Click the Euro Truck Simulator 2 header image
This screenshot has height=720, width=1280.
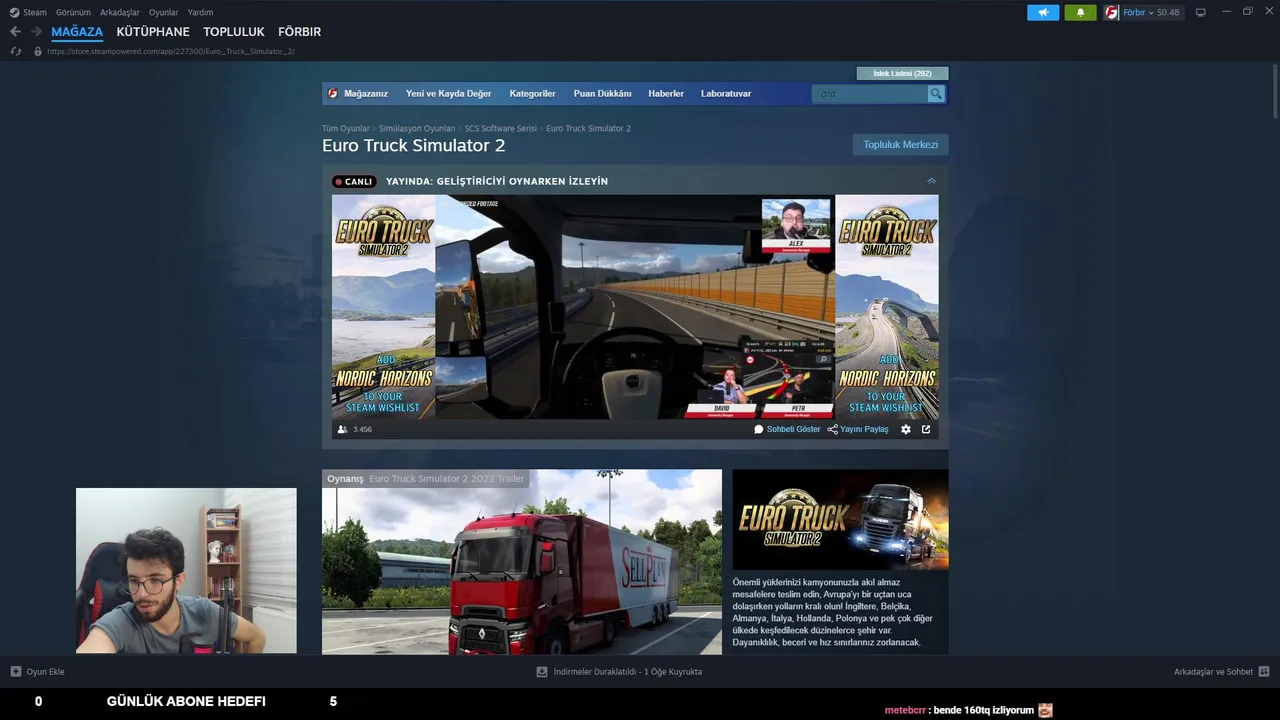[840, 519]
